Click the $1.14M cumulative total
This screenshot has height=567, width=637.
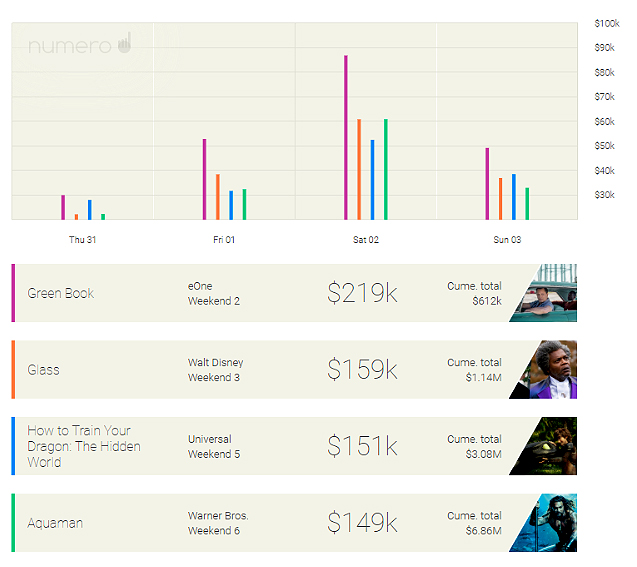(x=483, y=377)
